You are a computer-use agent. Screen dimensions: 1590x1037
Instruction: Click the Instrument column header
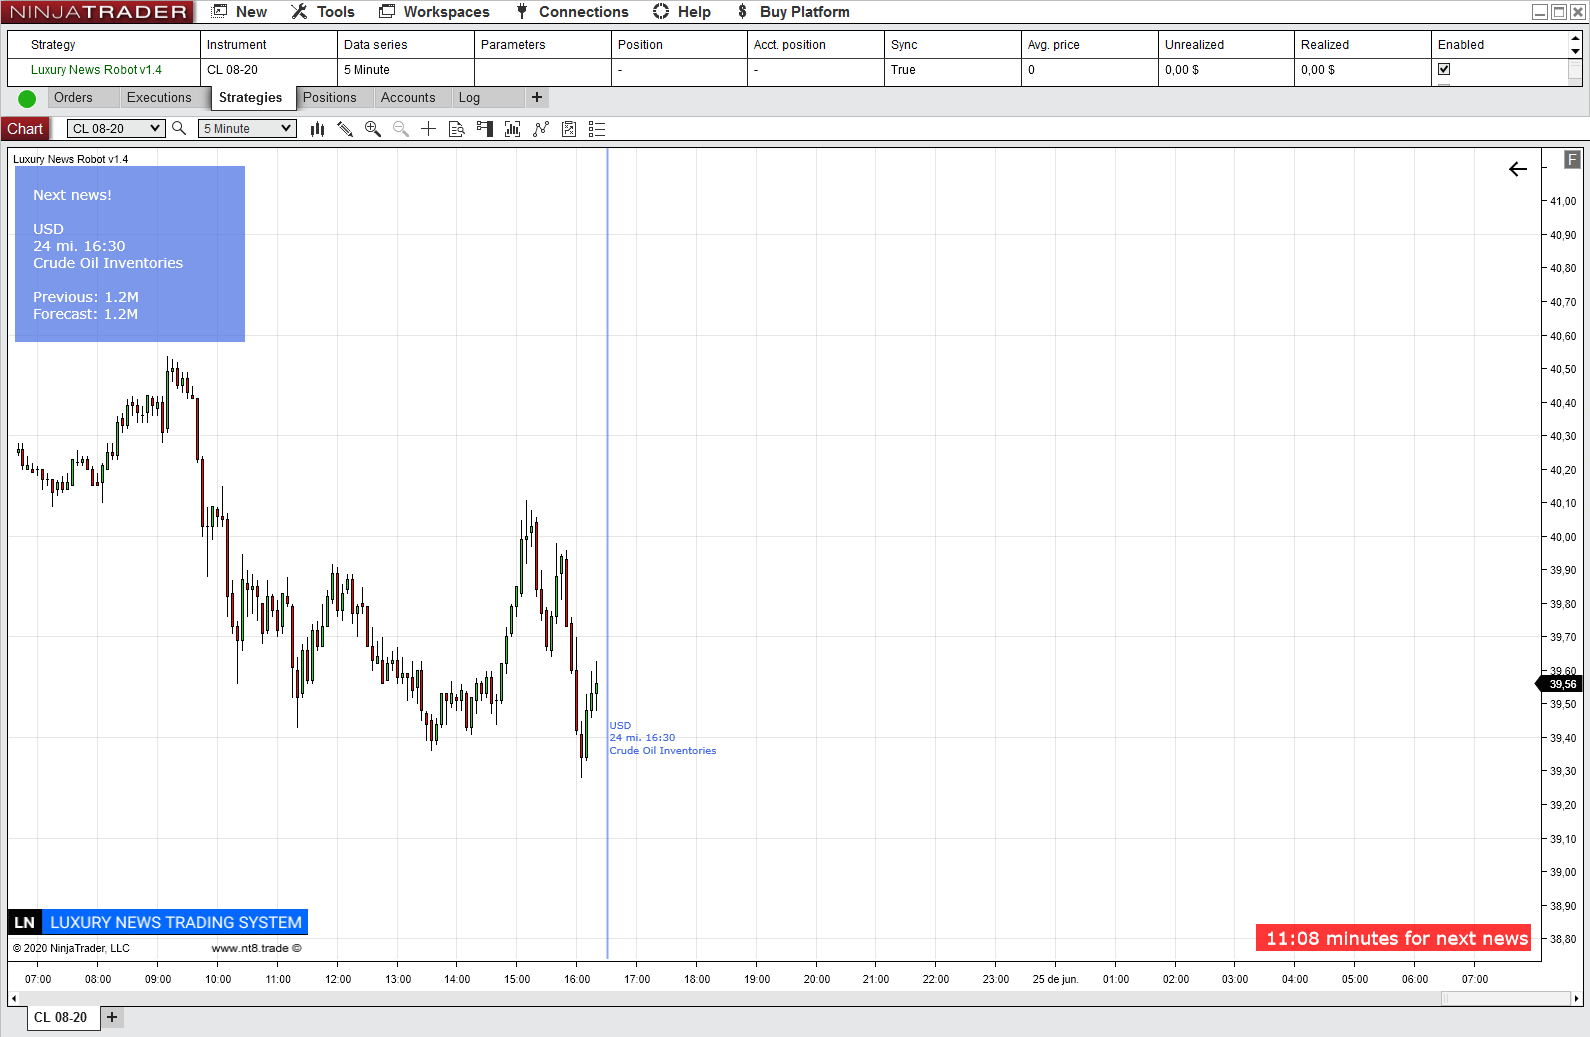[x=269, y=45]
